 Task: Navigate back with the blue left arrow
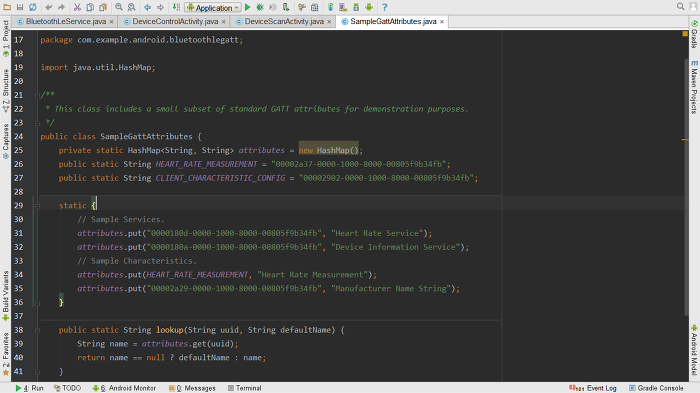[x=147, y=7]
